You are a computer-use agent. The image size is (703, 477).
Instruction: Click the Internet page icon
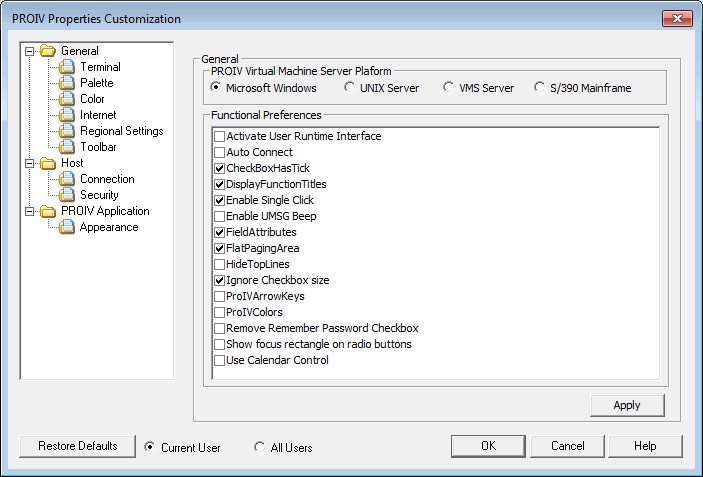[67, 115]
